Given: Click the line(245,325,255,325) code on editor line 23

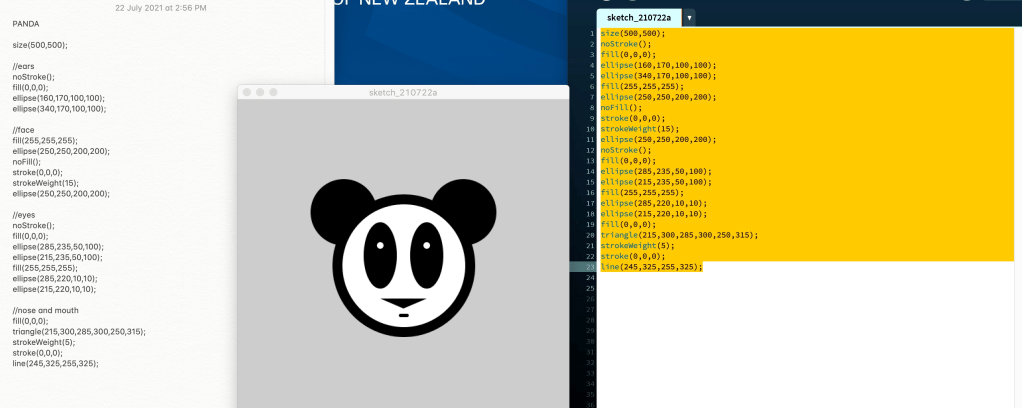Looking at the screenshot, I should pos(651,267).
